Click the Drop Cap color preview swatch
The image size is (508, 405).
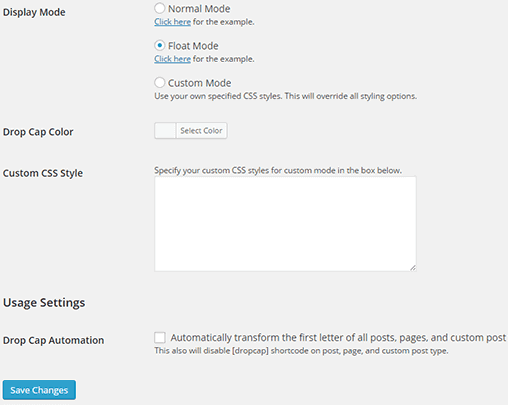point(165,131)
